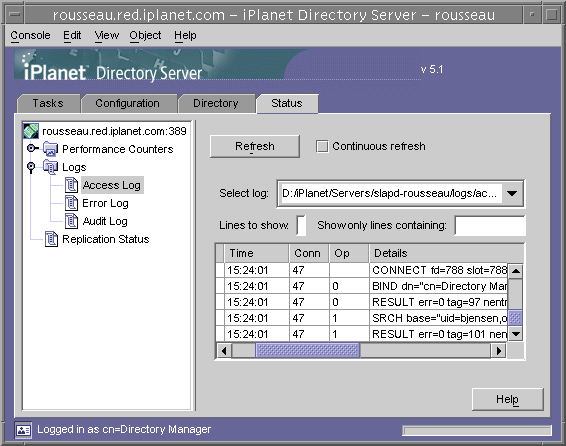This screenshot has width=566, height=446.
Task: Open the Select log dropdown arrow
Action: pyautogui.click(x=511, y=193)
